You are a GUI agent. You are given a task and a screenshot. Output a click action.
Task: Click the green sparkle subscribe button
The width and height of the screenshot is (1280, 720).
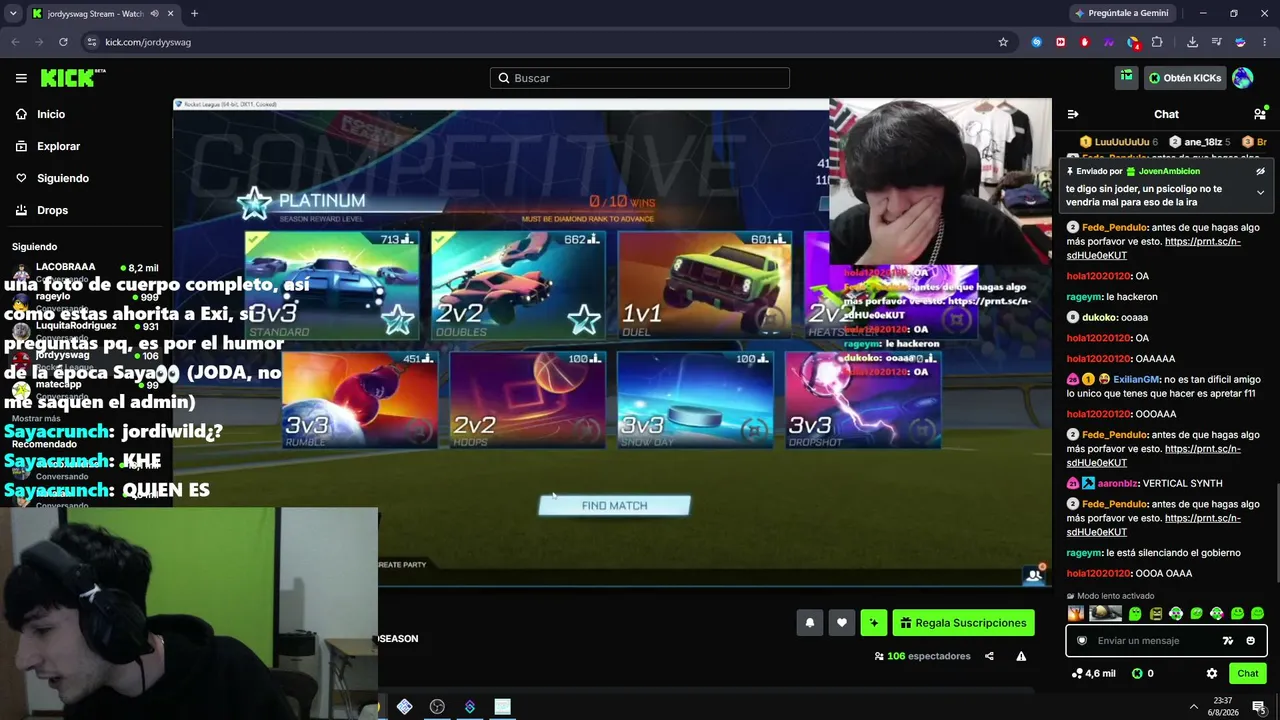[874, 623]
